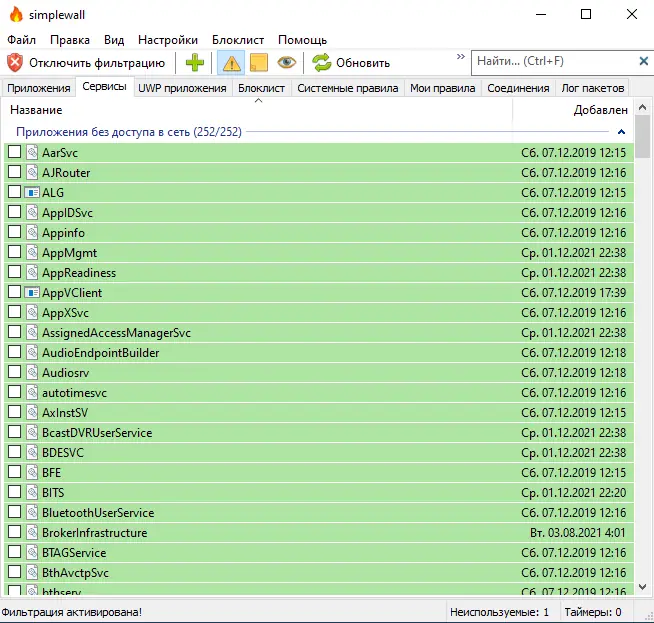654x623 pixels.
Task: Click the scrollbar up arrow
Action: (642, 108)
